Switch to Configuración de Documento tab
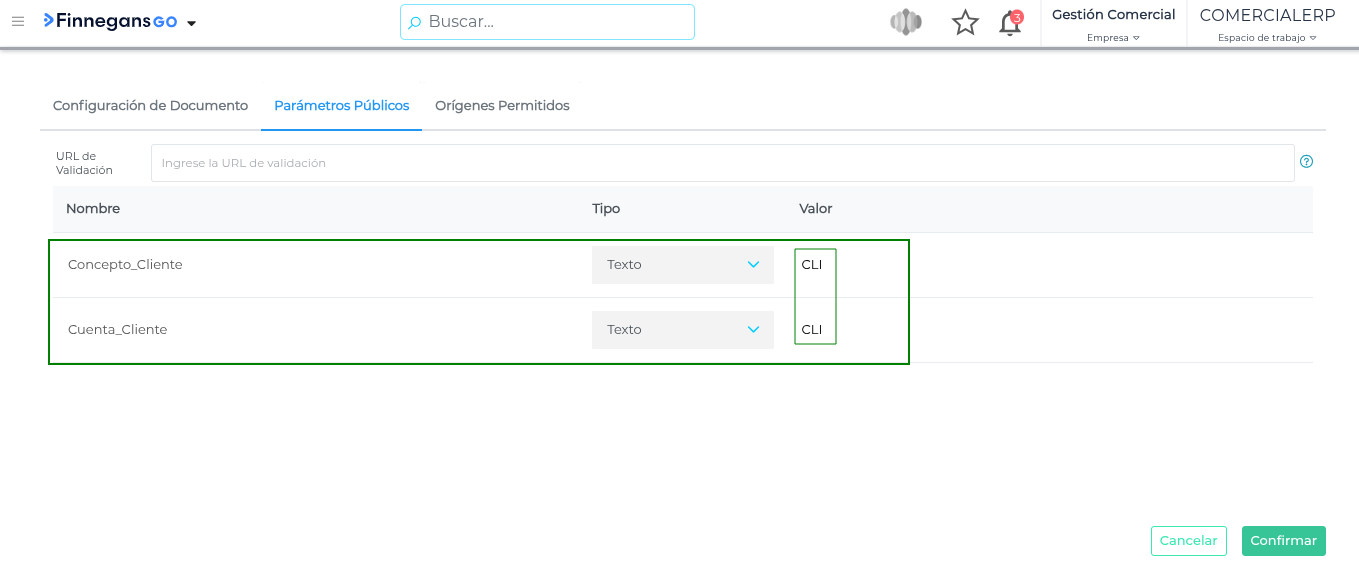This screenshot has height=562, width=1359. pyautogui.click(x=150, y=106)
